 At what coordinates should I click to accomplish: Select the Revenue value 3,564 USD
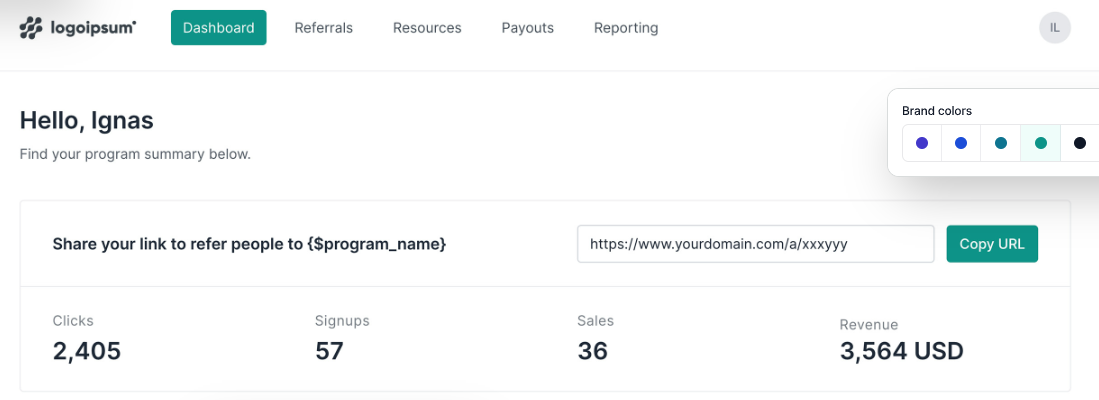point(901,351)
